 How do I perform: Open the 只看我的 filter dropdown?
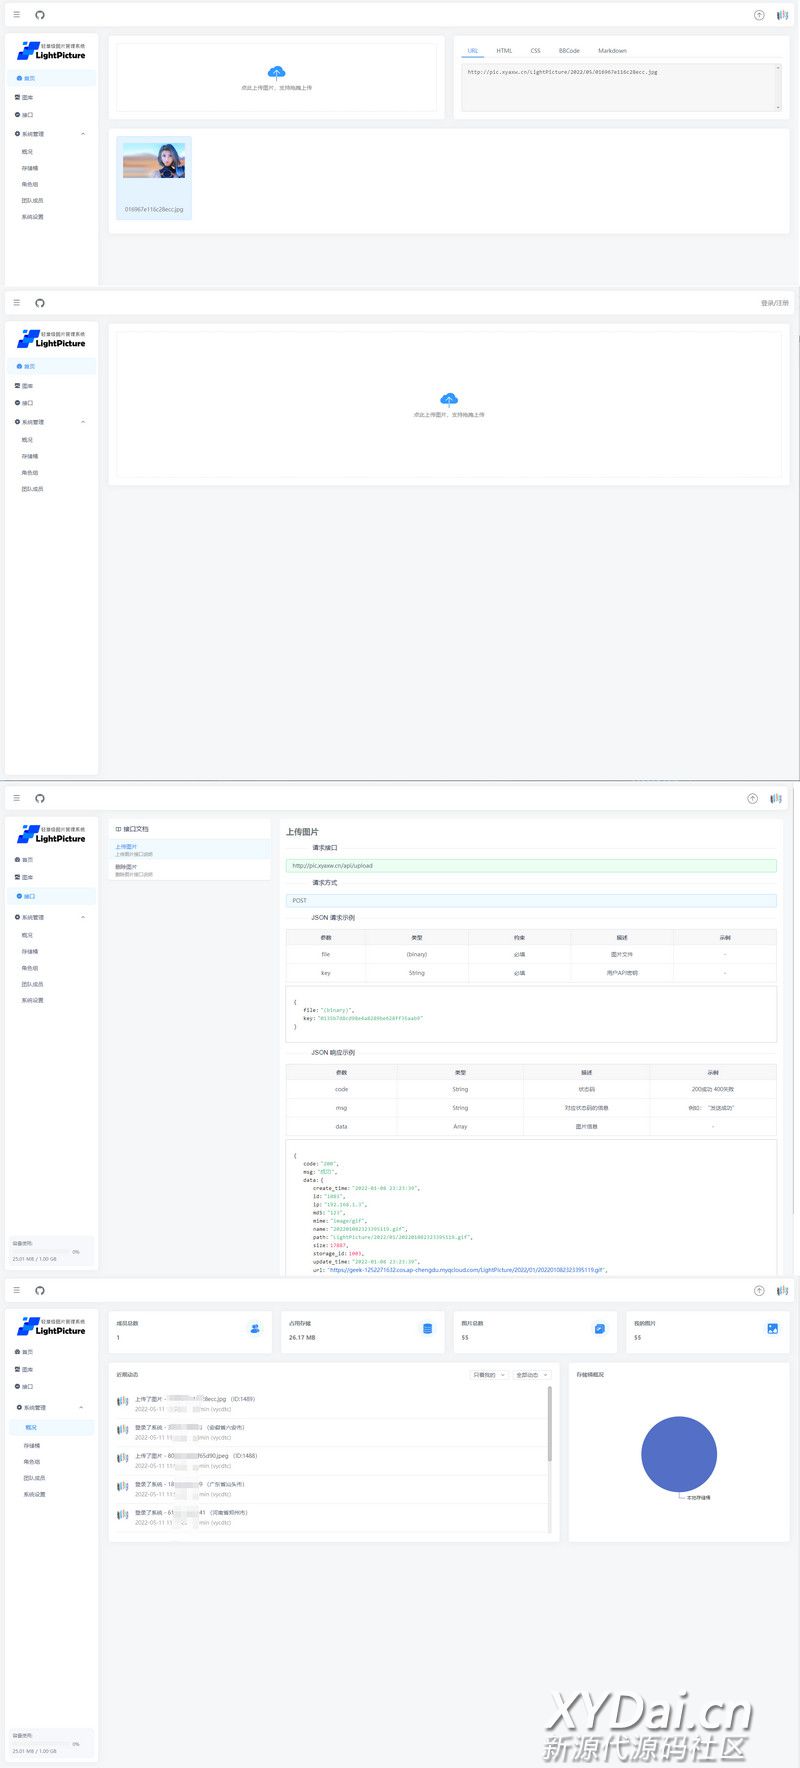[489, 1375]
